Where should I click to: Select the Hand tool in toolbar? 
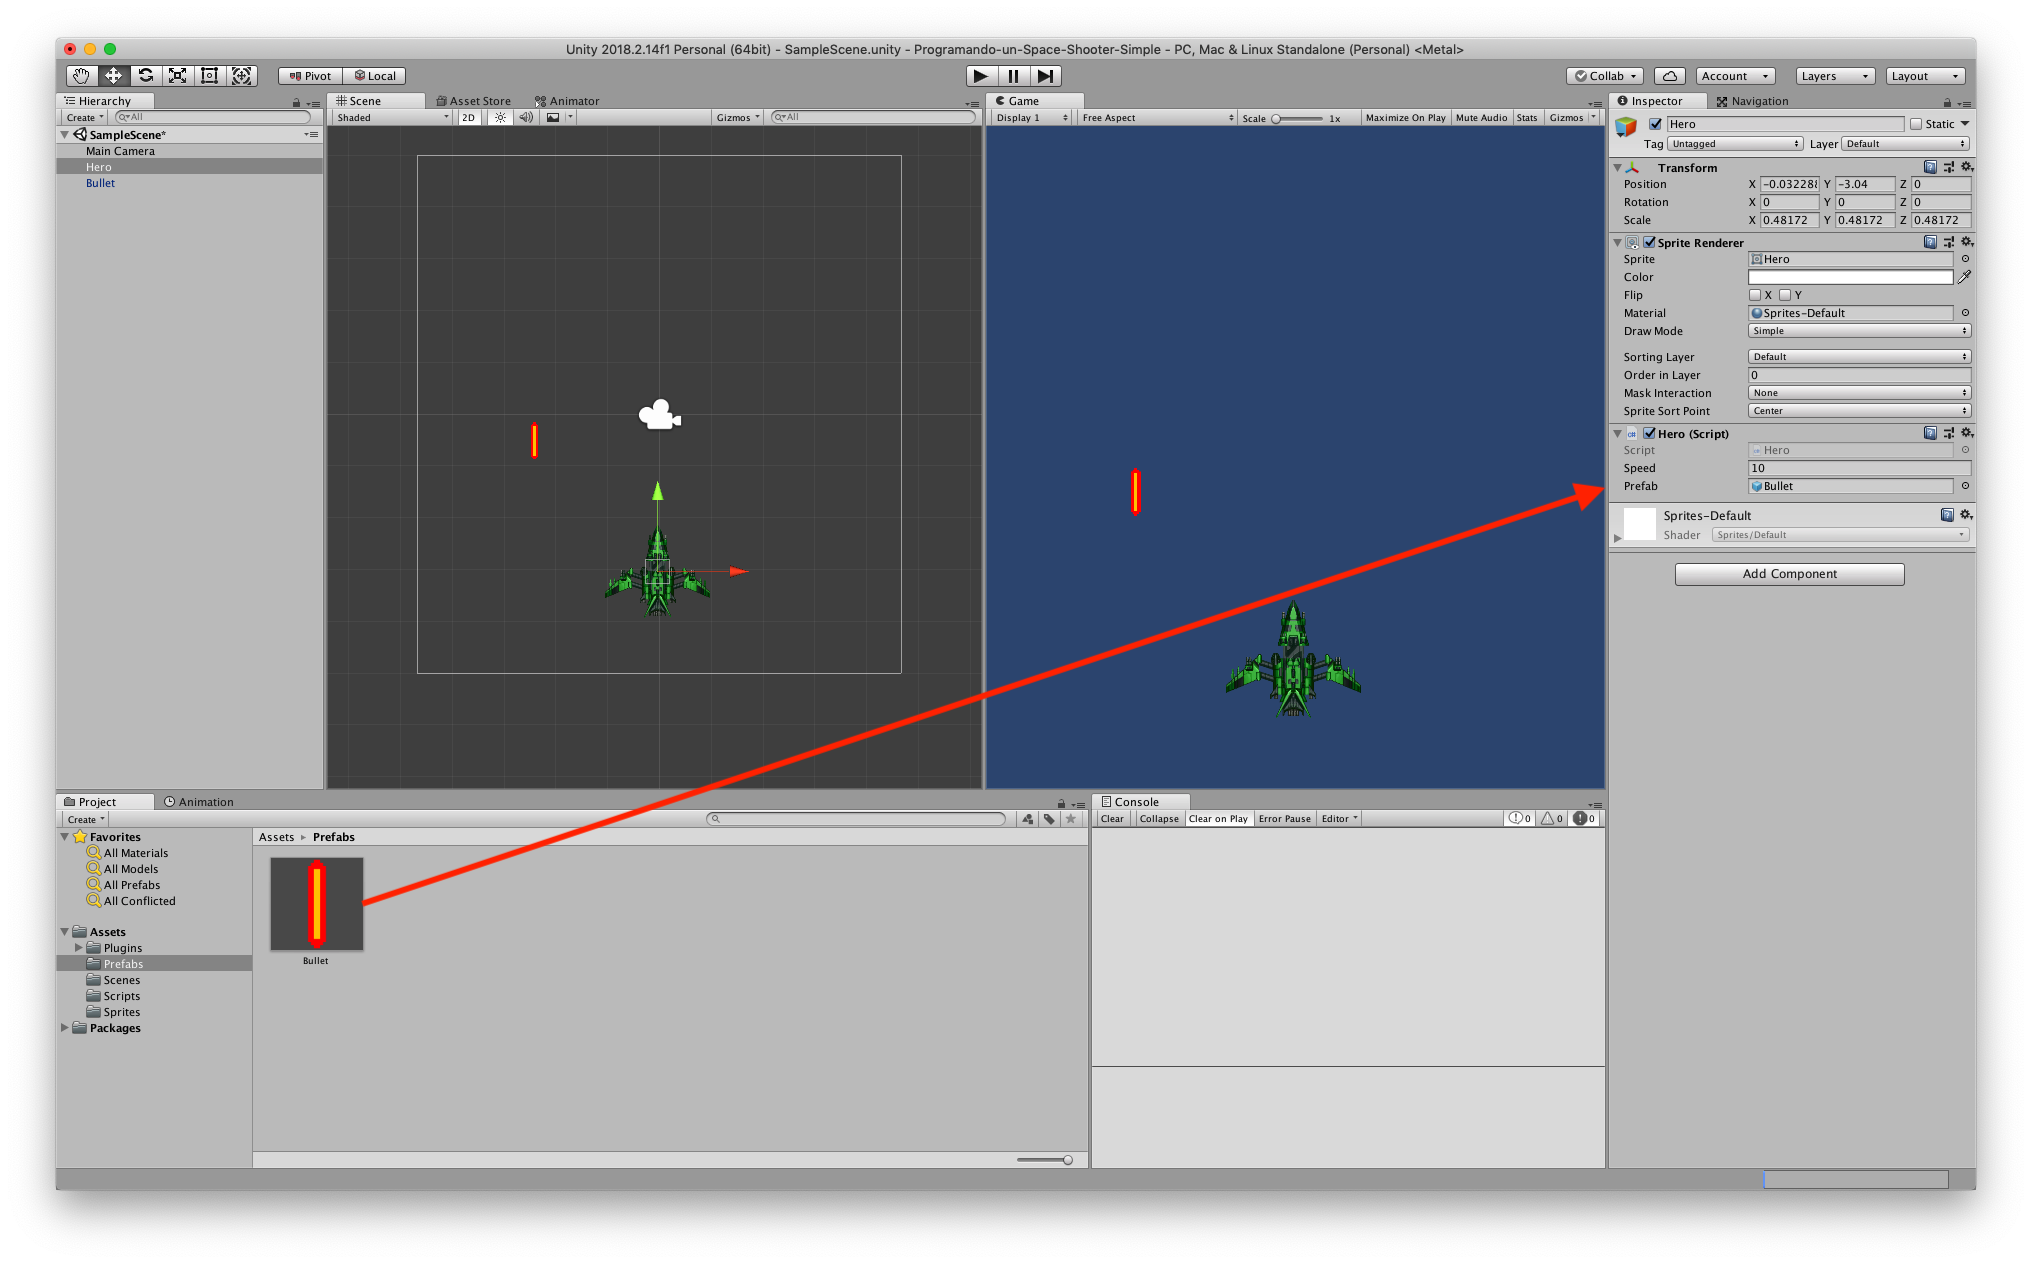pos(81,76)
